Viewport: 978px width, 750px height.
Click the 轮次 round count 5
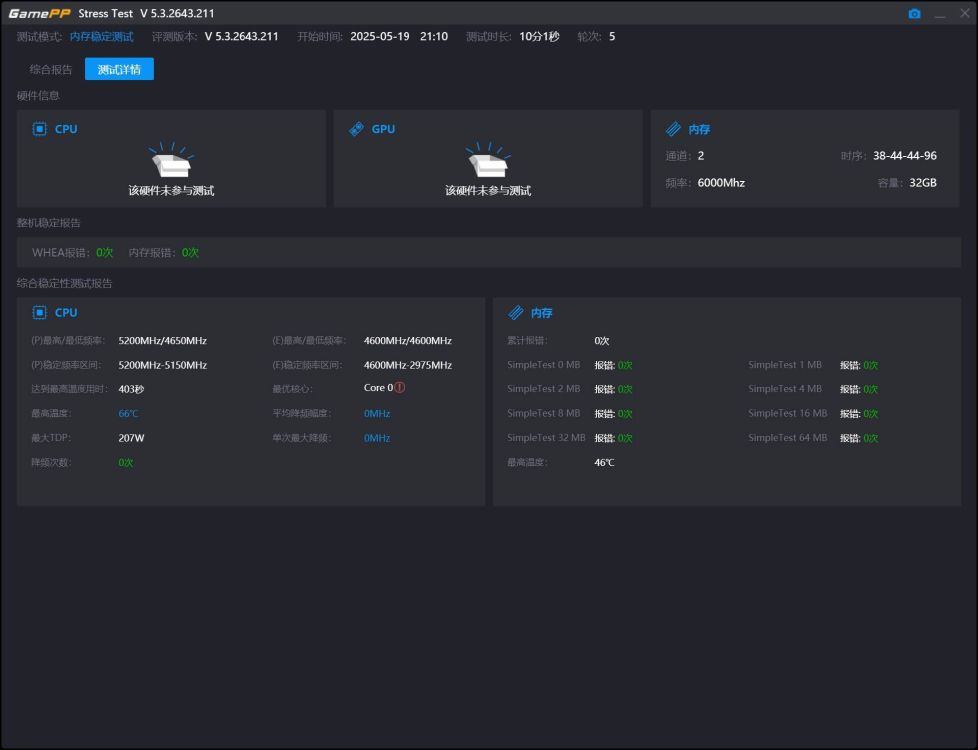coord(612,37)
